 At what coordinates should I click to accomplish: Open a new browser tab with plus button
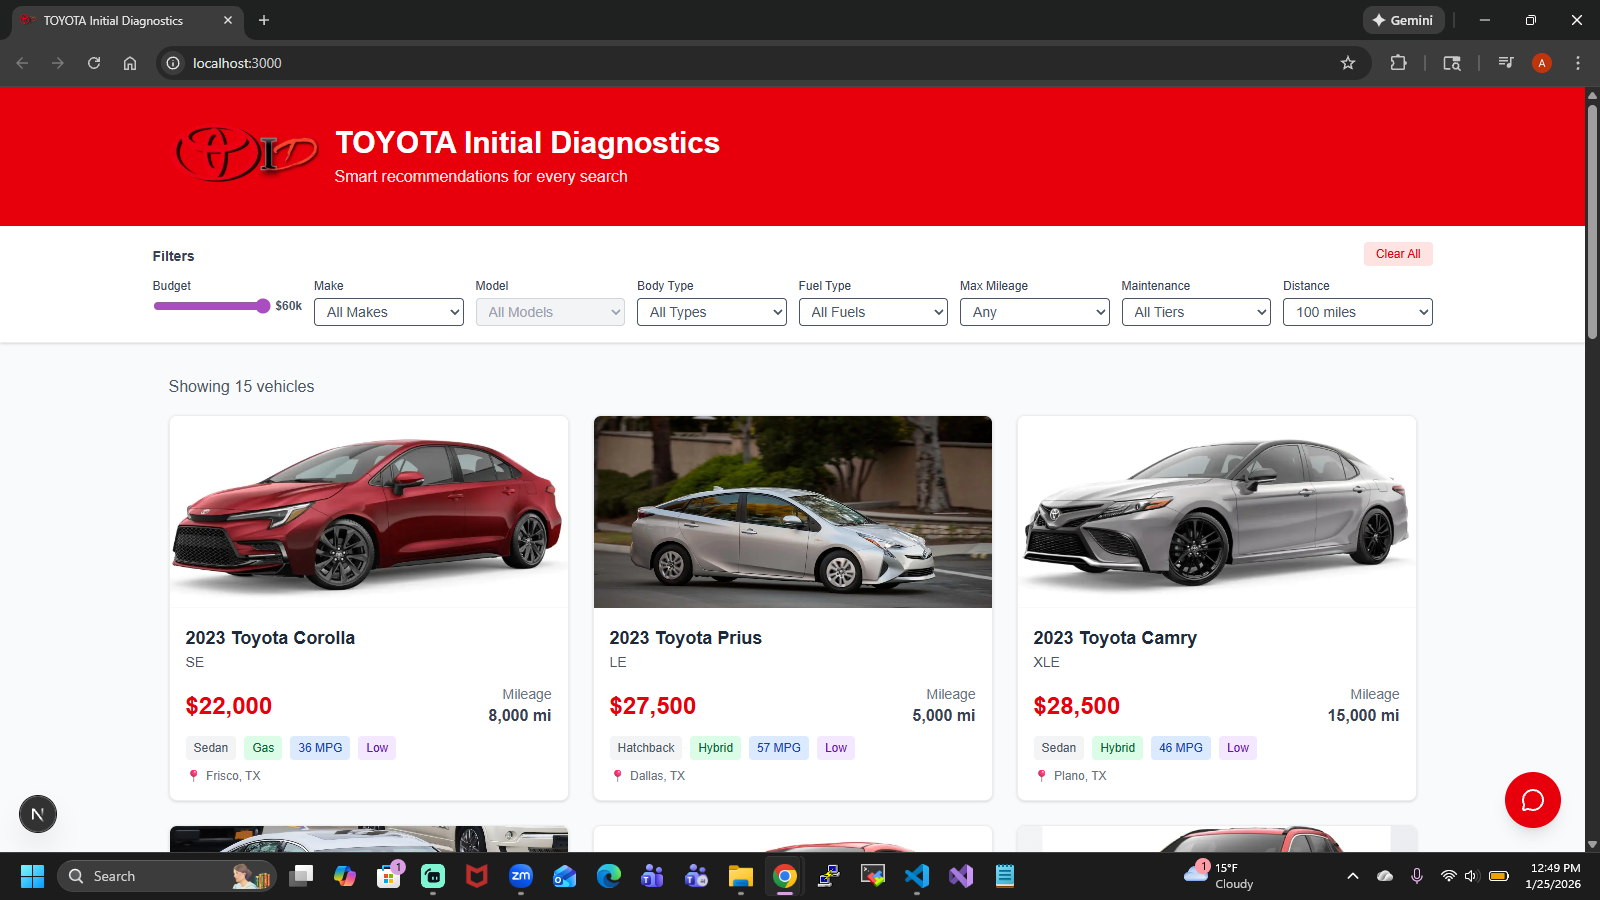pos(264,20)
